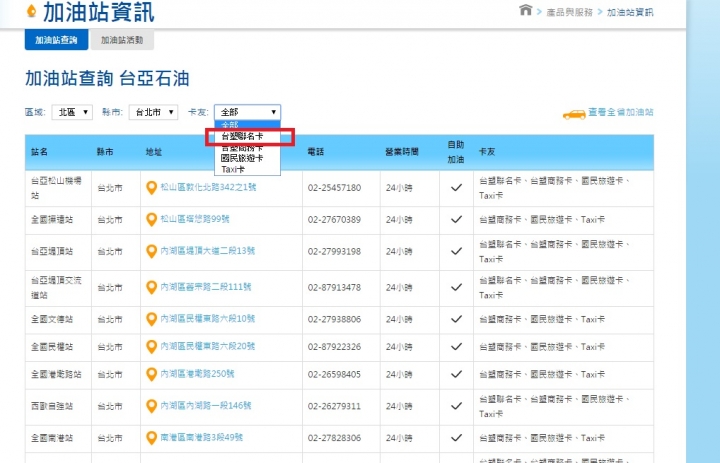Screen dimensions: 720x463
Task: Click station name 全國港墘路站
Action: (x=56, y=374)
